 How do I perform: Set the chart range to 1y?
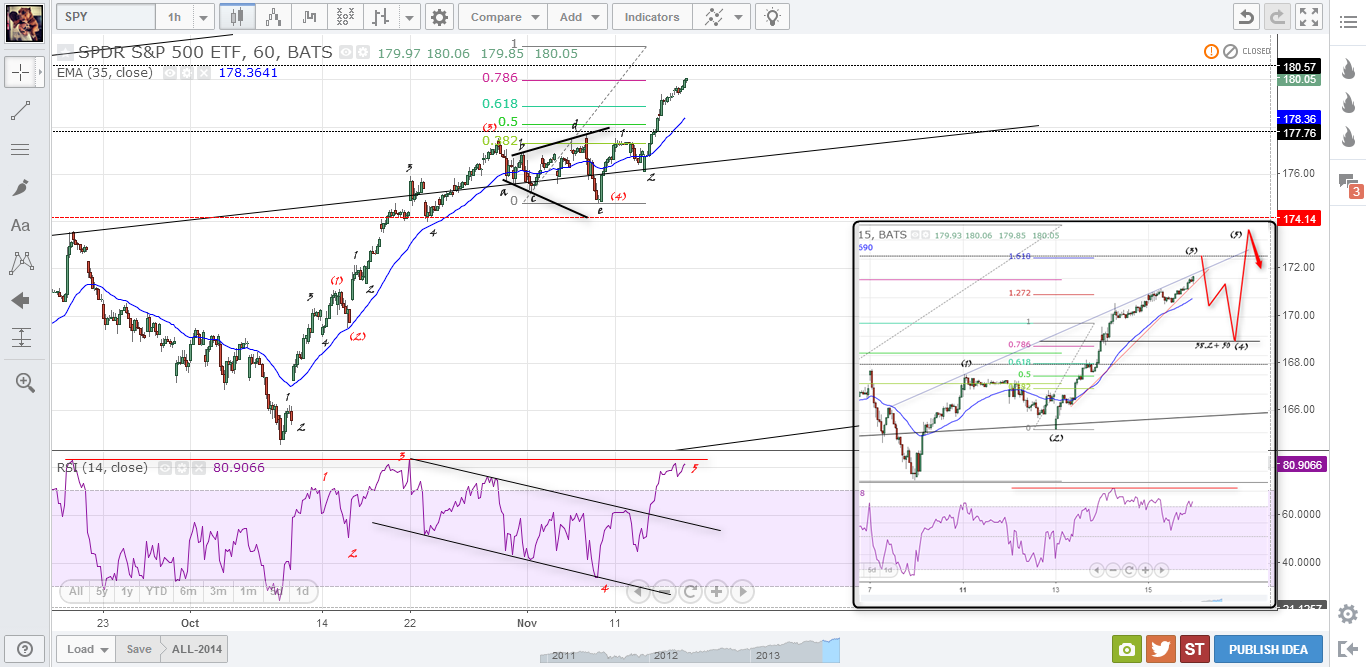127,591
